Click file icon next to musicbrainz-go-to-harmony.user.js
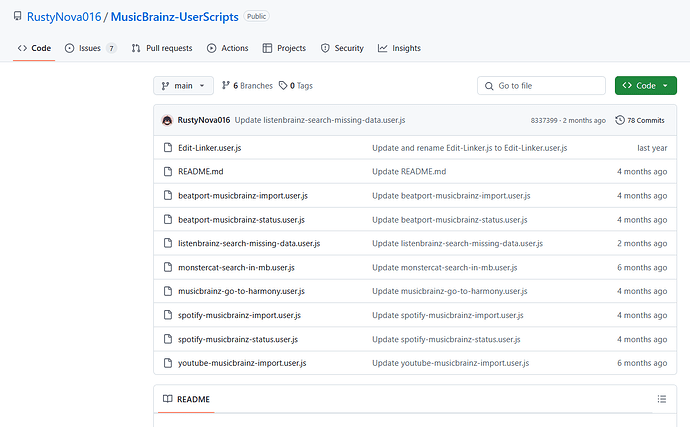Viewport: 690px width, 427px height. coord(168,291)
